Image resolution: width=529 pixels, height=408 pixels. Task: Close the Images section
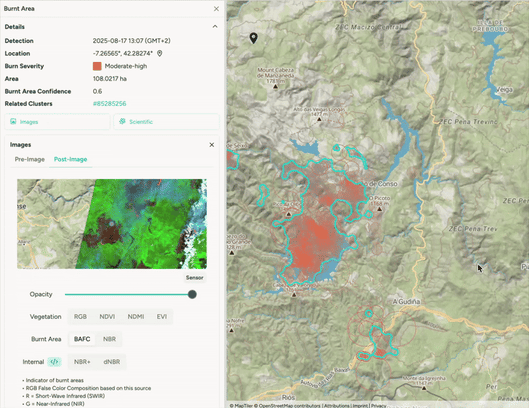pyautogui.click(x=212, y=145)
